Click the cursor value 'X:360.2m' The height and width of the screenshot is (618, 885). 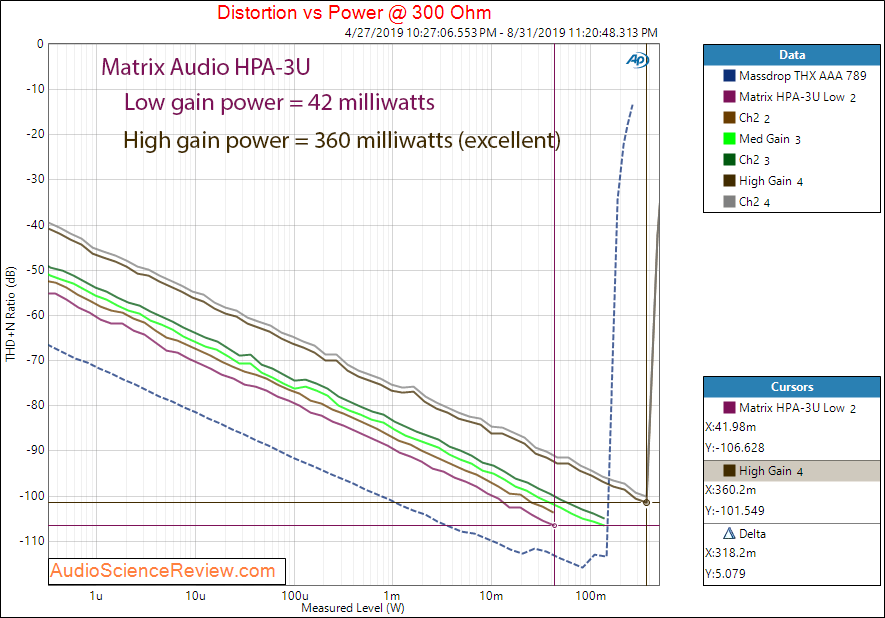click(x=730, y=490)
